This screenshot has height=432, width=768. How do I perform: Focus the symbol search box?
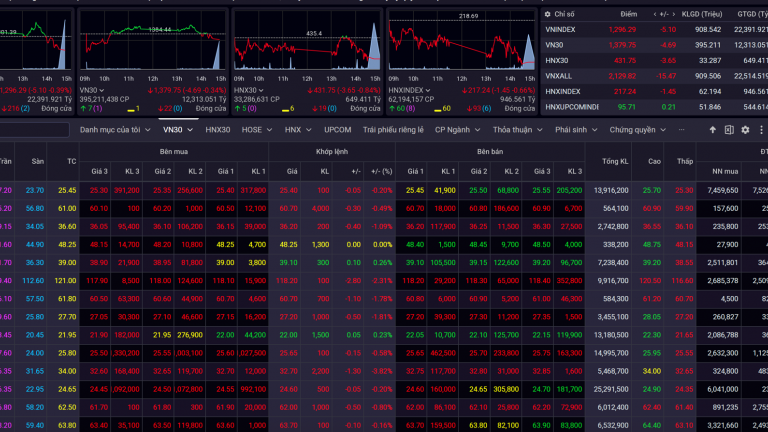pyautogui.click(x=34, y=130)
